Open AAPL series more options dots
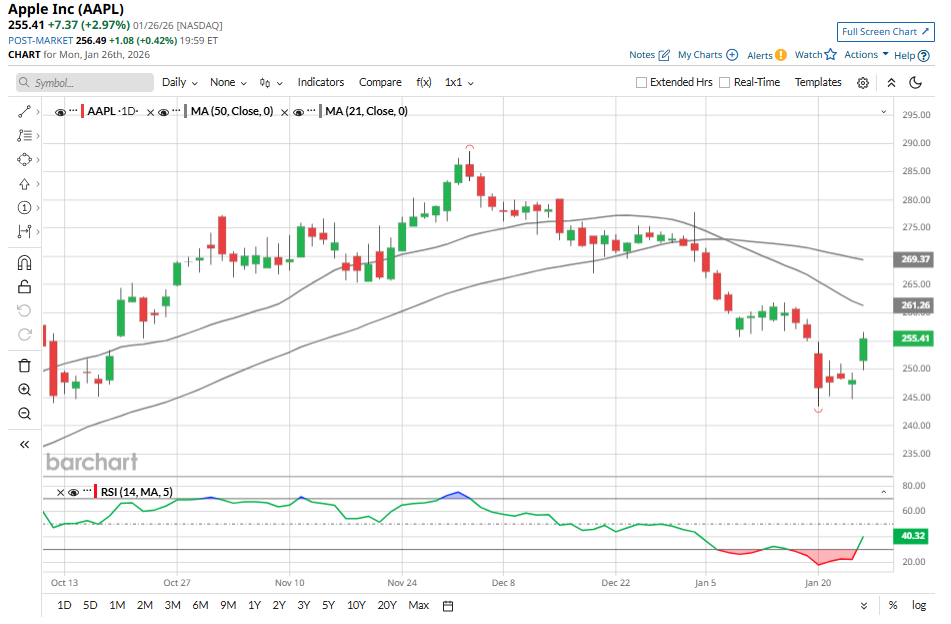The image size is (951, 624). [73, 111]
